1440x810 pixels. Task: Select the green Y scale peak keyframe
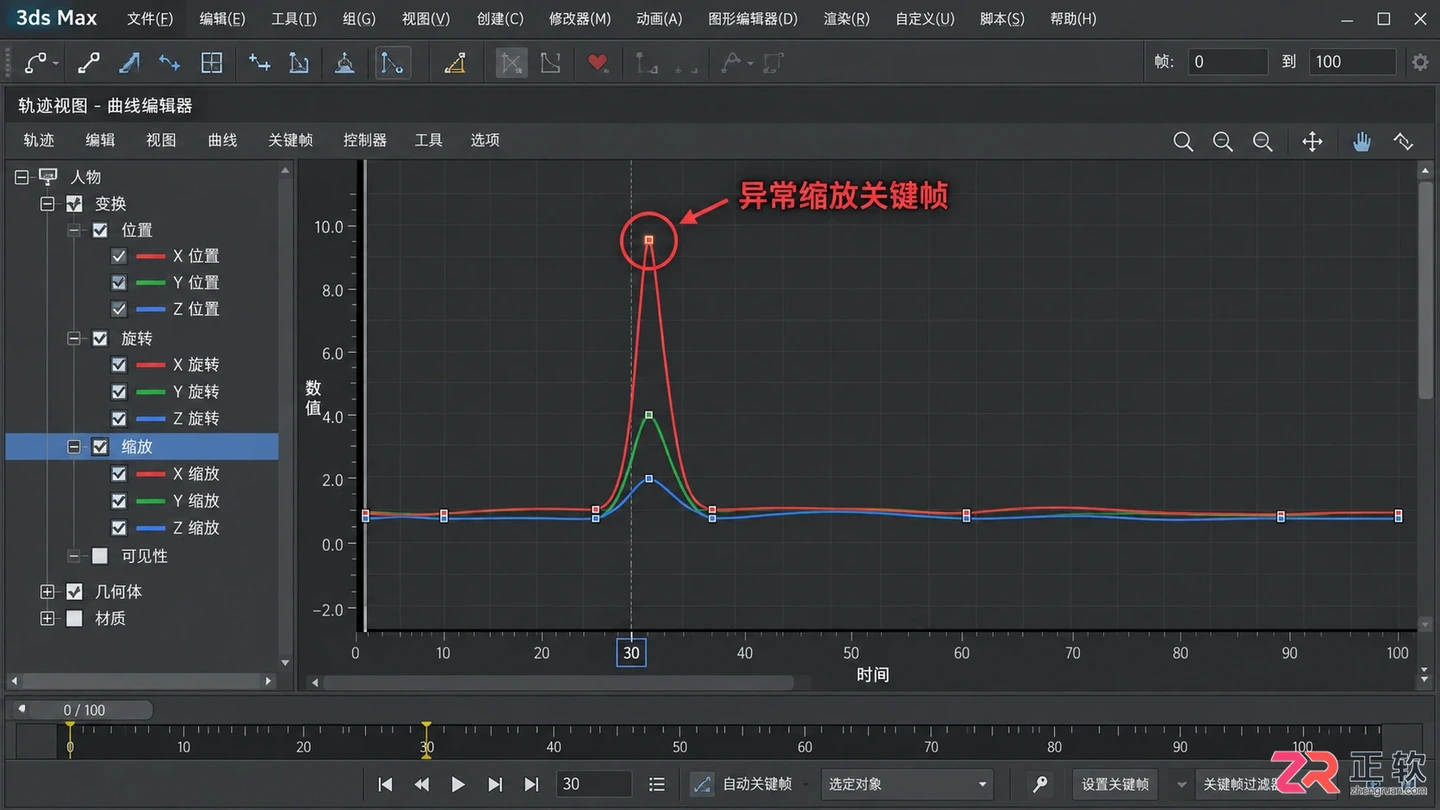click(649, 415)
